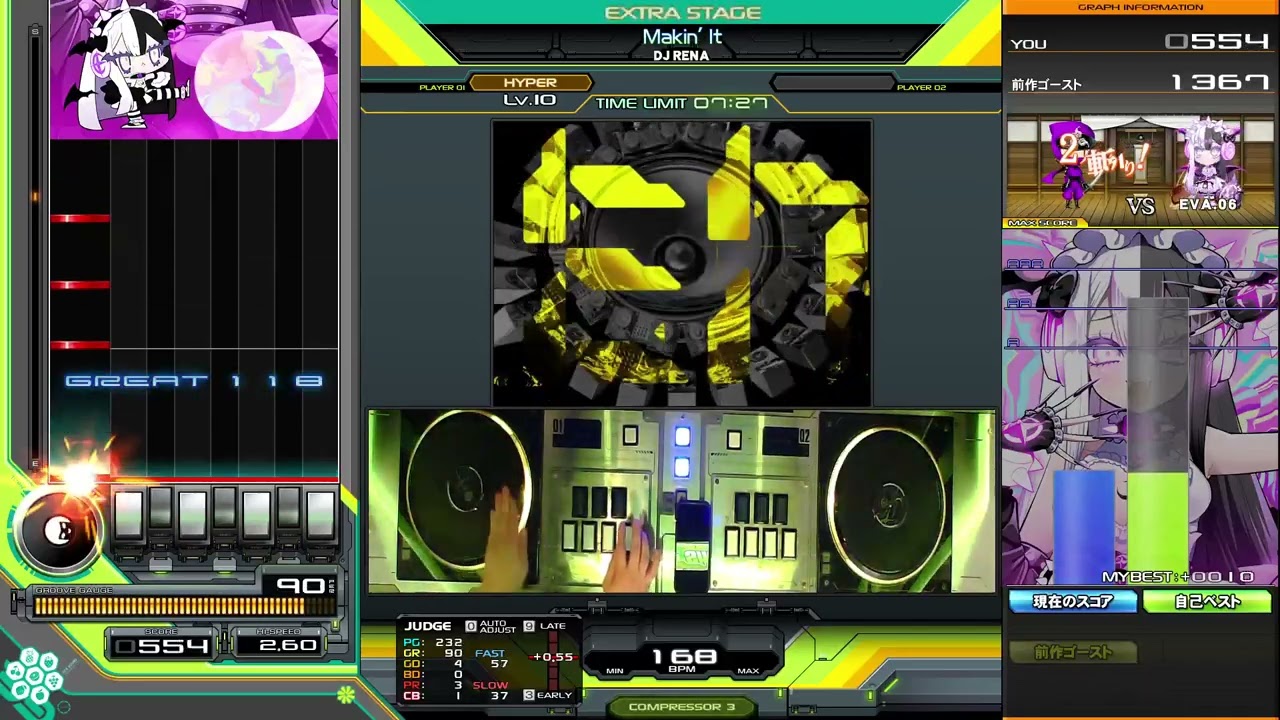Click the 90 percent gauge value
The image size is (1280, 720).
(x=300, y=586)
